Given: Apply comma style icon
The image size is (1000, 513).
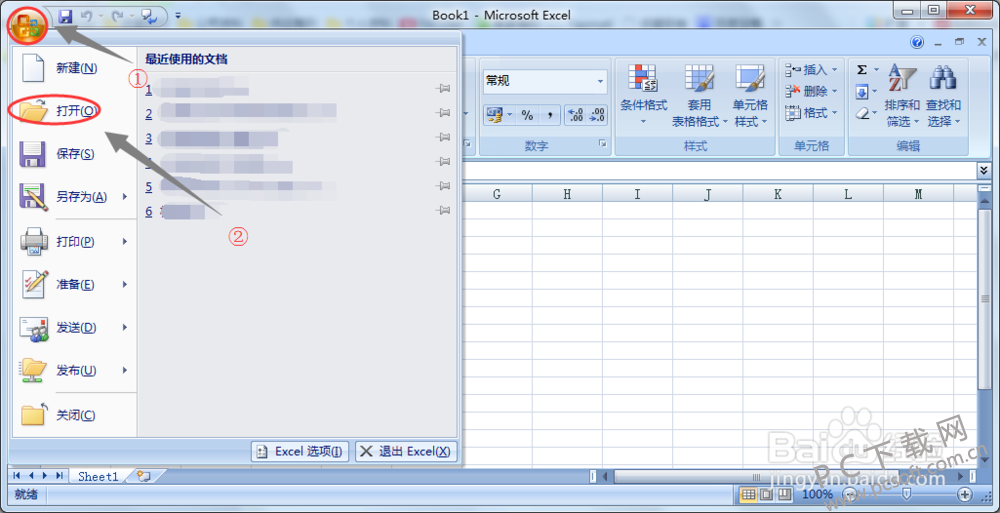Looking at the screenshot, I should click(x=550, y=115).
